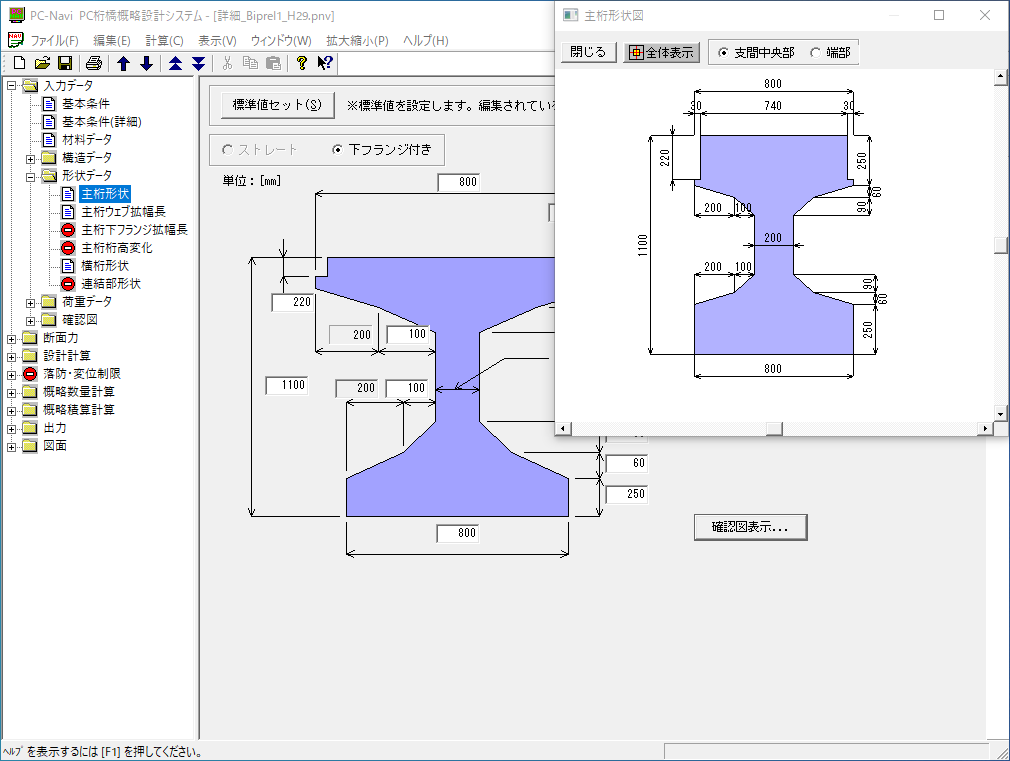Click the double down arrow toolbar icon
Image resolution: width=1010 pixels, height=761 pixels.
pyautogui.click(x=198, y=64)
